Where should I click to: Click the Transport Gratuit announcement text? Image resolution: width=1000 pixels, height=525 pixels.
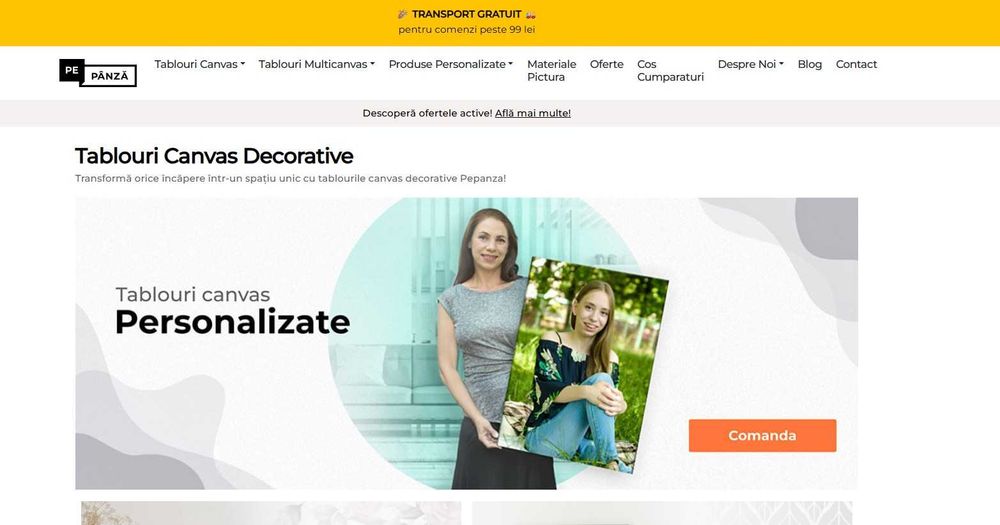(466, 14)
